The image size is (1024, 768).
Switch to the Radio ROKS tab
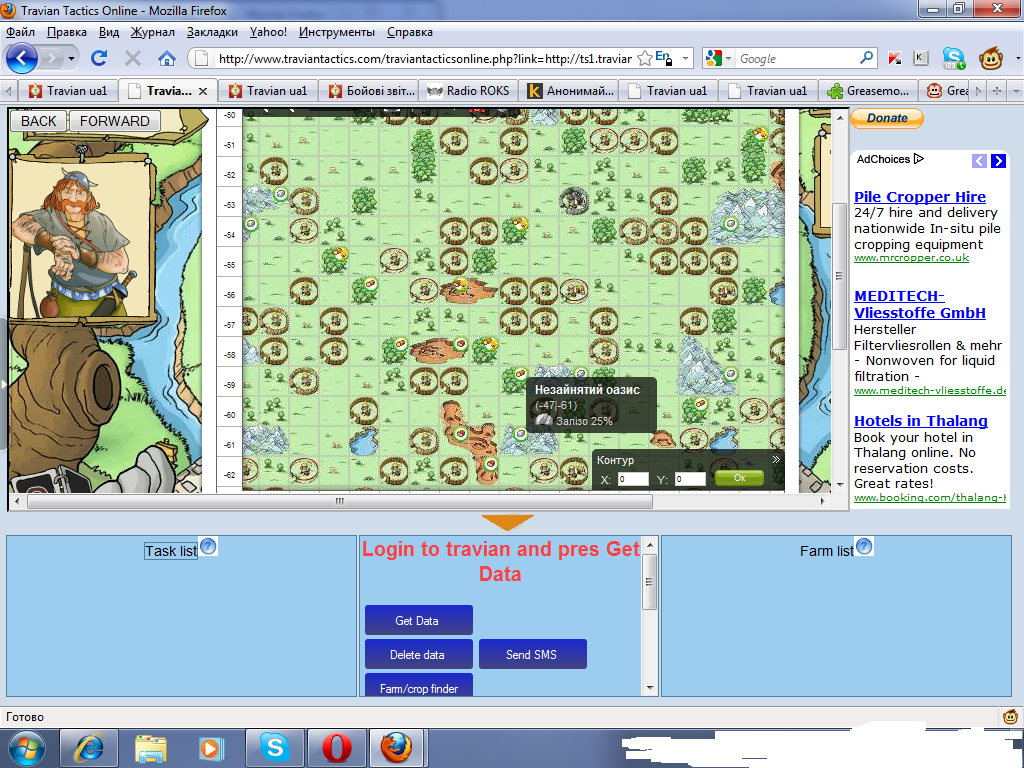[469, 91]
